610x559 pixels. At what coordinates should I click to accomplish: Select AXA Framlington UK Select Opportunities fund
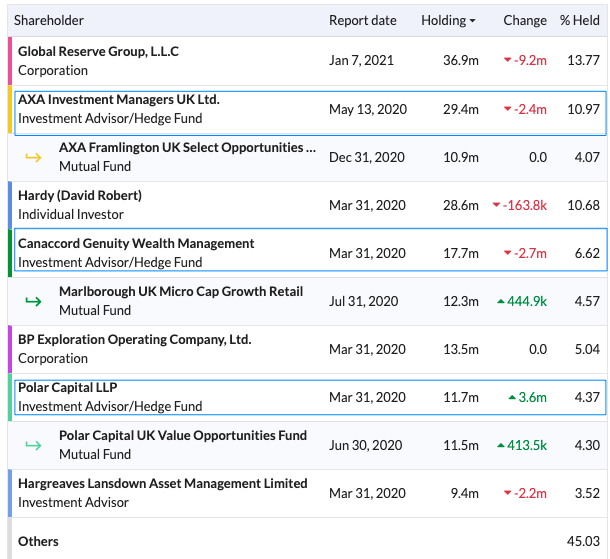(187, 147)
